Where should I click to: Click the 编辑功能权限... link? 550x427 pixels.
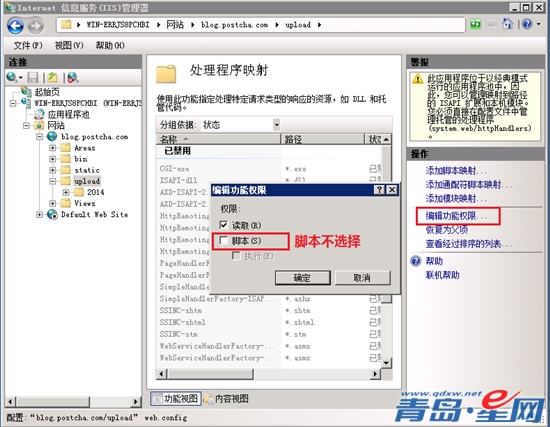point(456,216)
